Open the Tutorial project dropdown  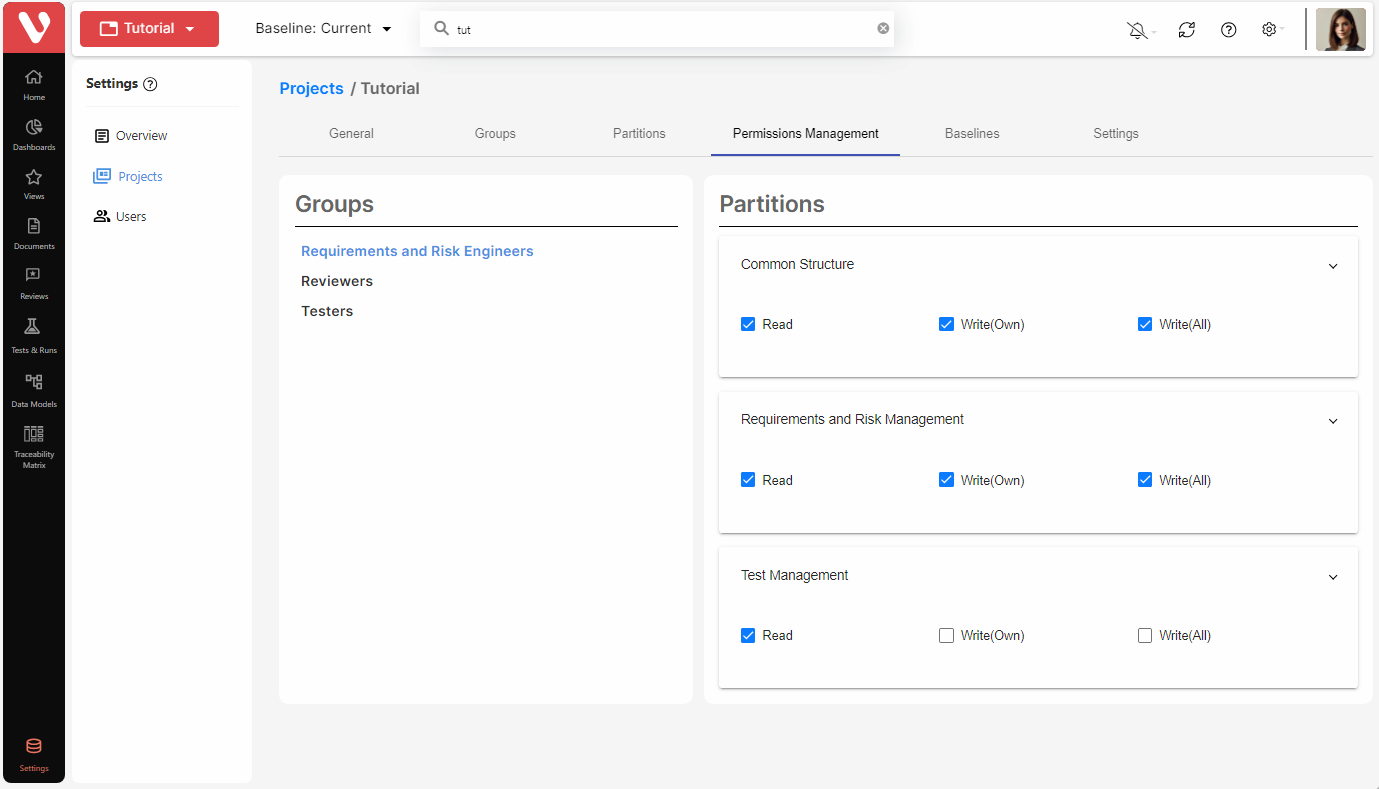149,29
